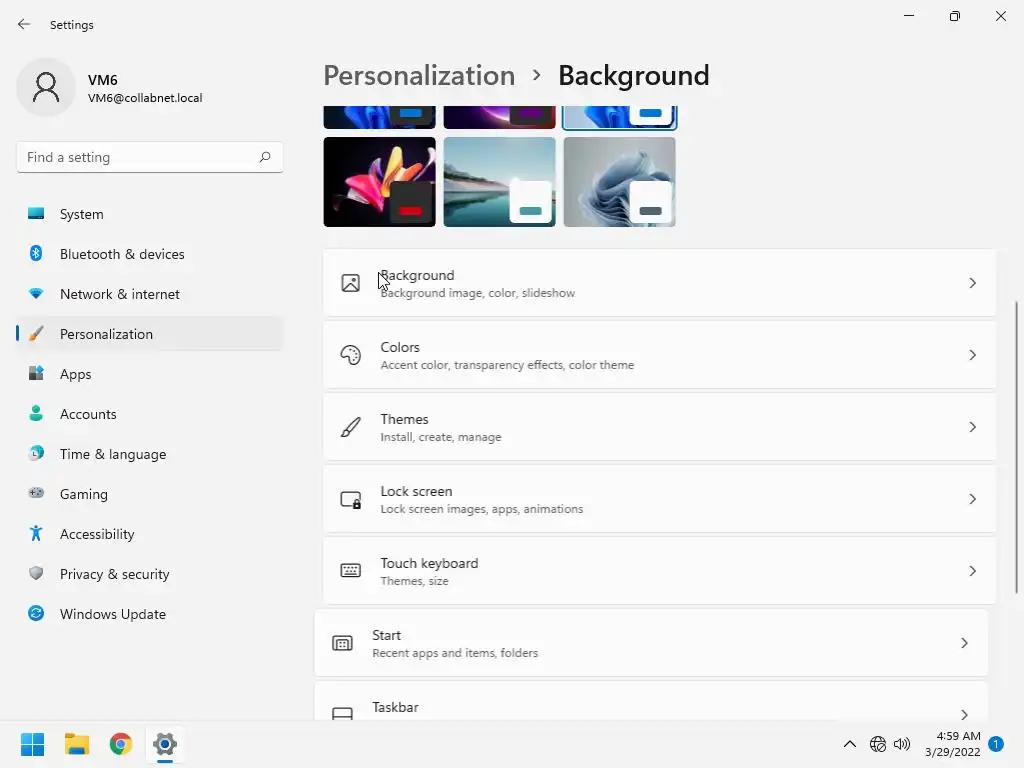Expand Lock screen row chevron
1024x768 pixels.
(972, 499)
